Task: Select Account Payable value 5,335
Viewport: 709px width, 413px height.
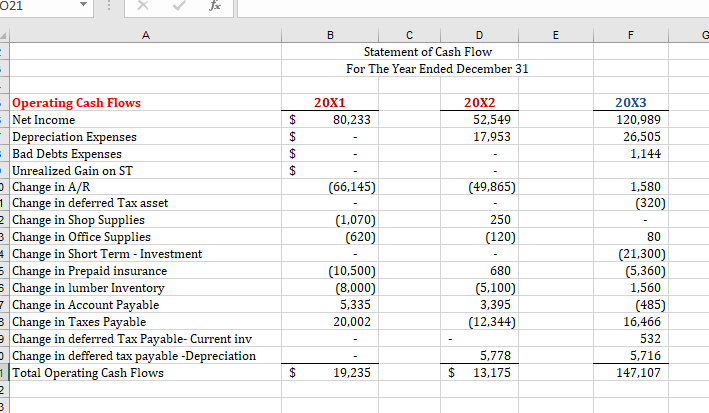Action: point(330,305)
